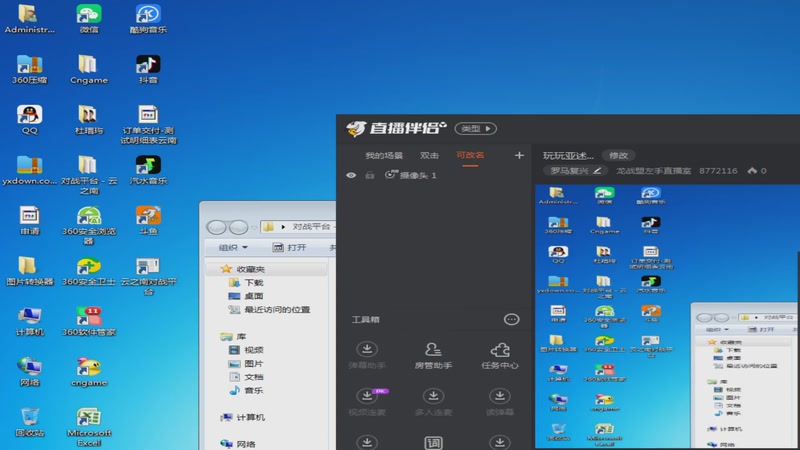Select the 回收站 recycle bin icon

coord(29,422)
